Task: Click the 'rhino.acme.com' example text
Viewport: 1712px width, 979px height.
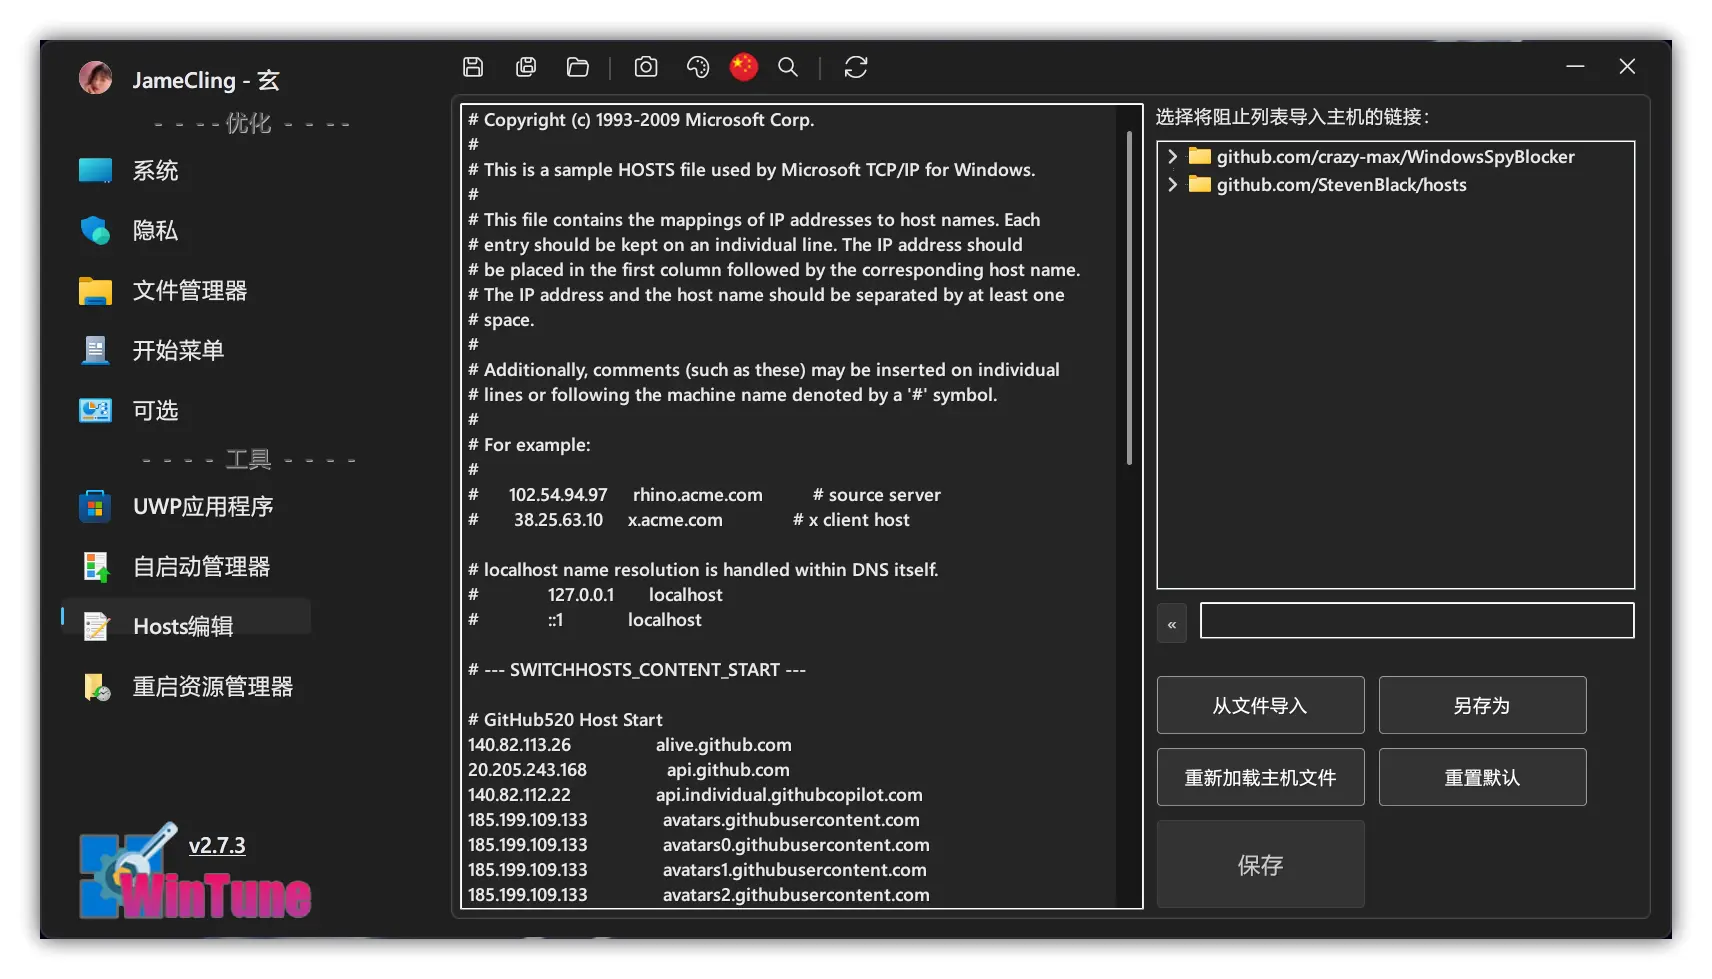Action: pyautogui.click(x=697, y=494)
